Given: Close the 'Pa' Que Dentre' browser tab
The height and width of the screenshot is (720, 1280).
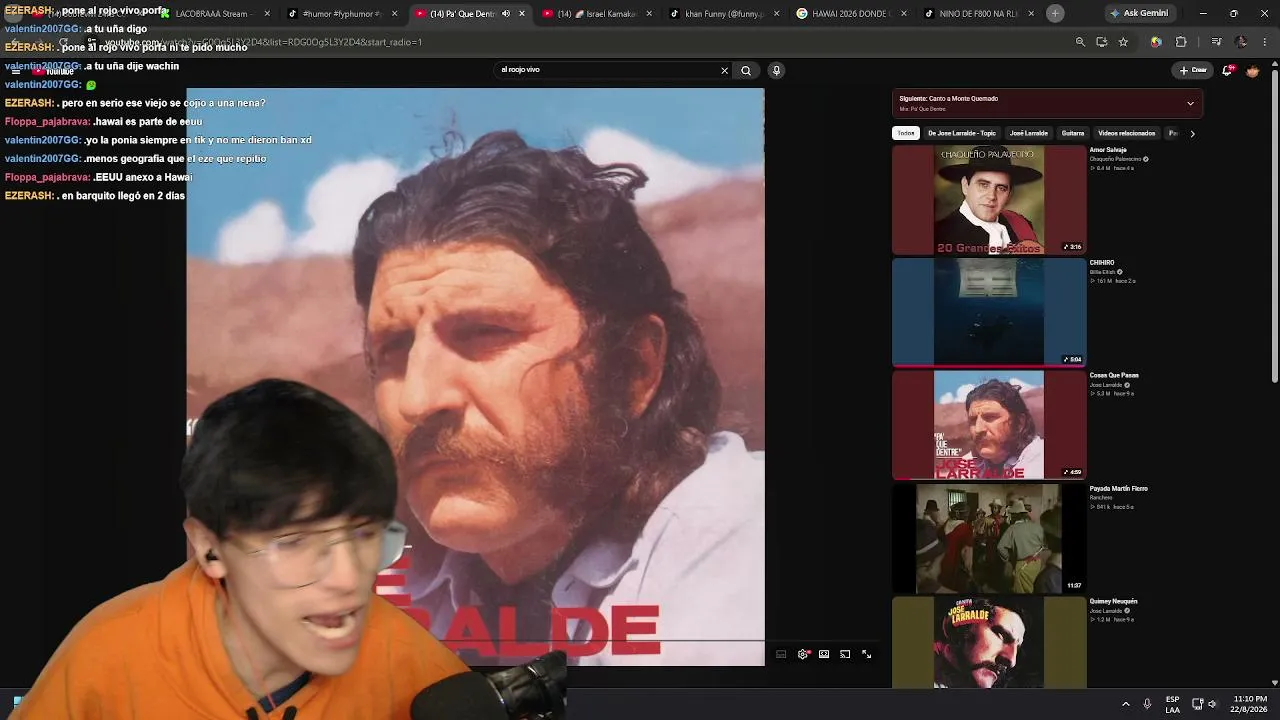Looking at the screenshot, I should click(522, 14).
